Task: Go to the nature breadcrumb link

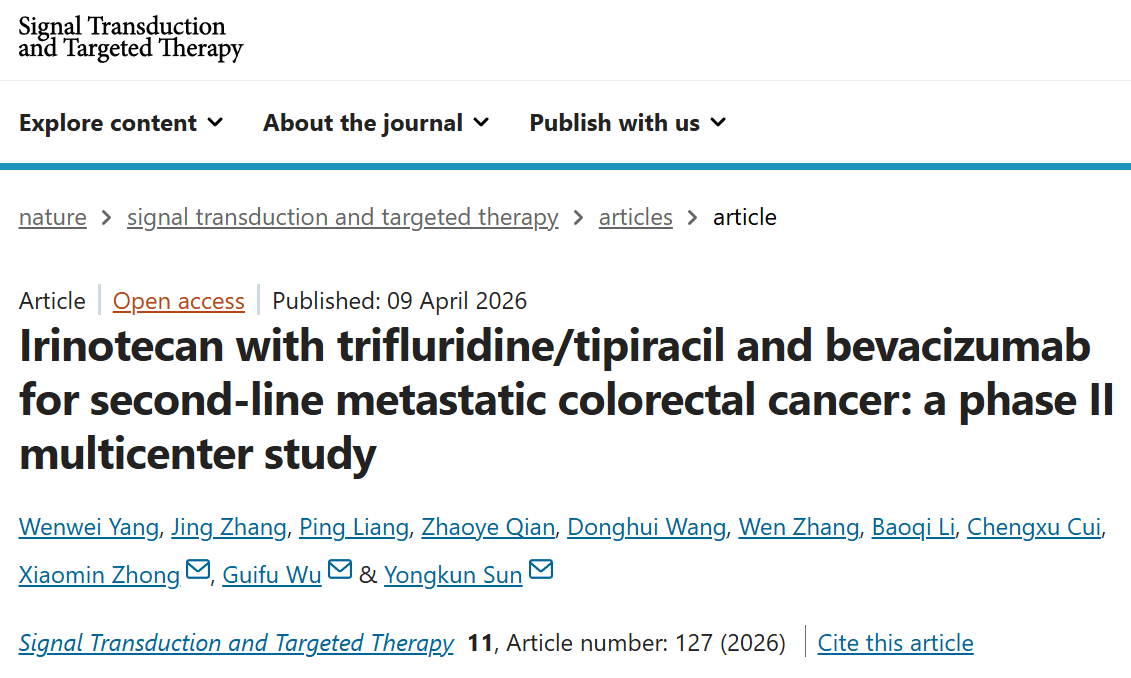Action: 52,217
